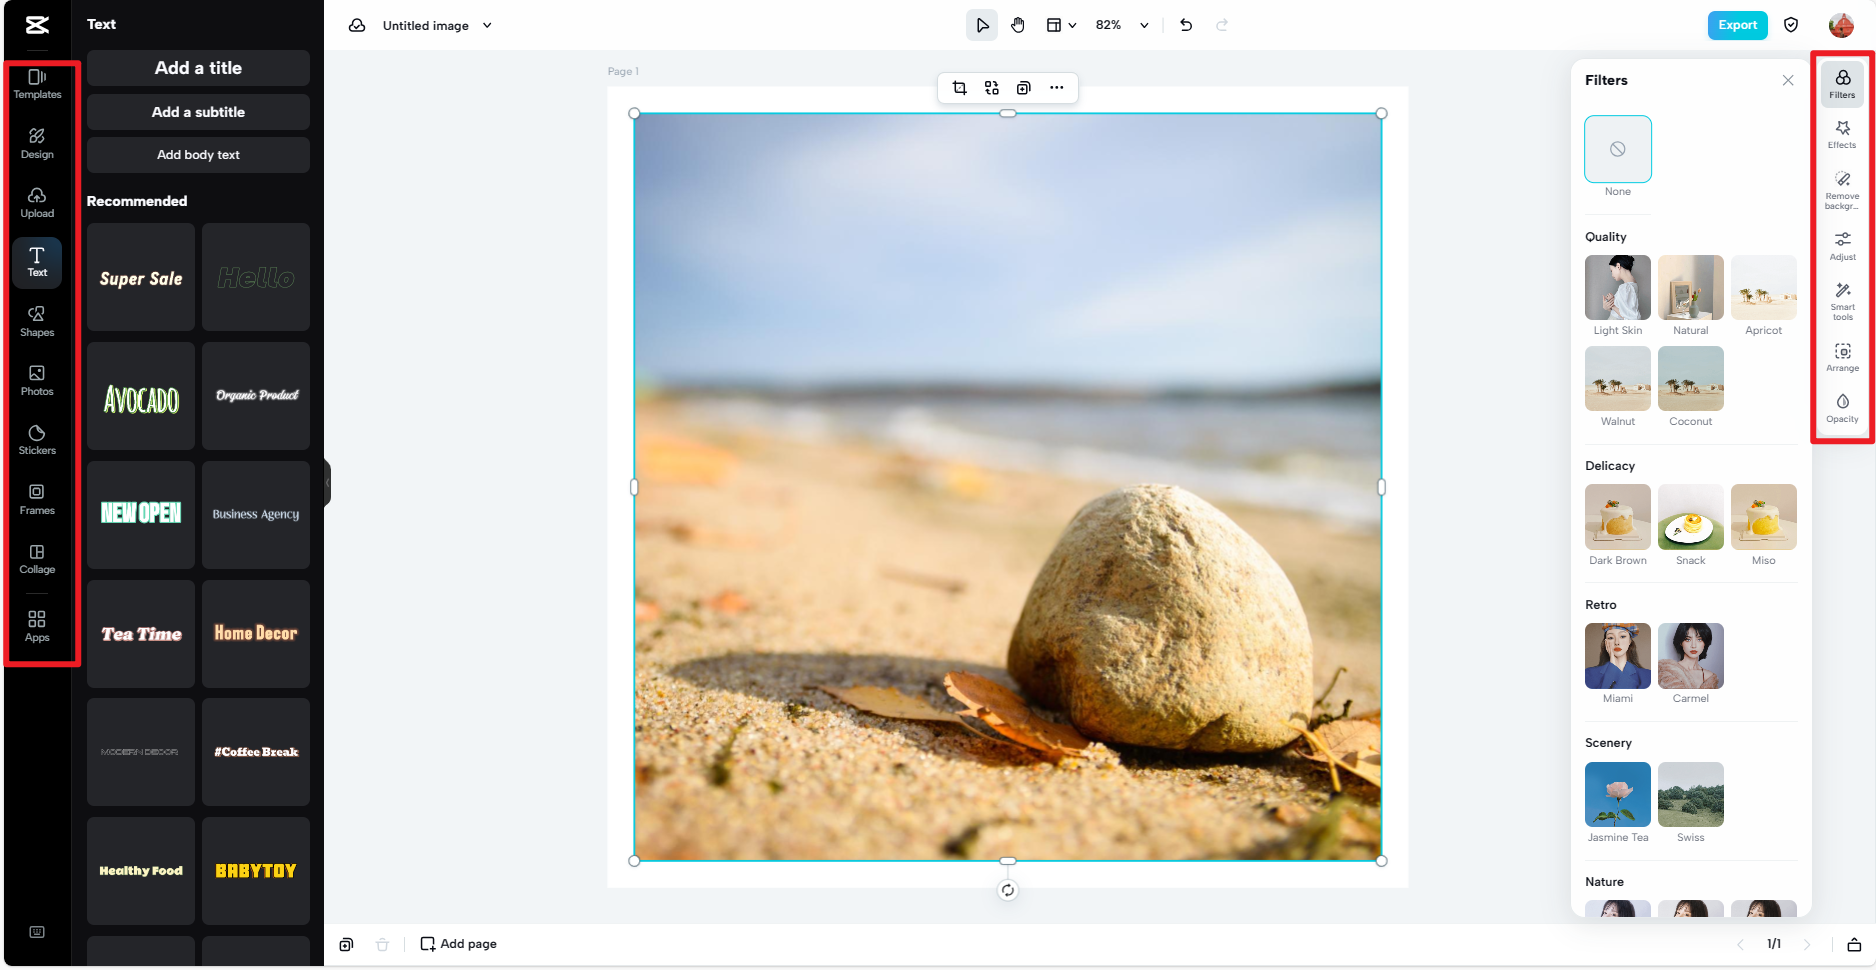Viewport: 1876px width, 970px height.
Task: Open the Arrange tool
Action: pyautogui.click(x=1842, y=357)
